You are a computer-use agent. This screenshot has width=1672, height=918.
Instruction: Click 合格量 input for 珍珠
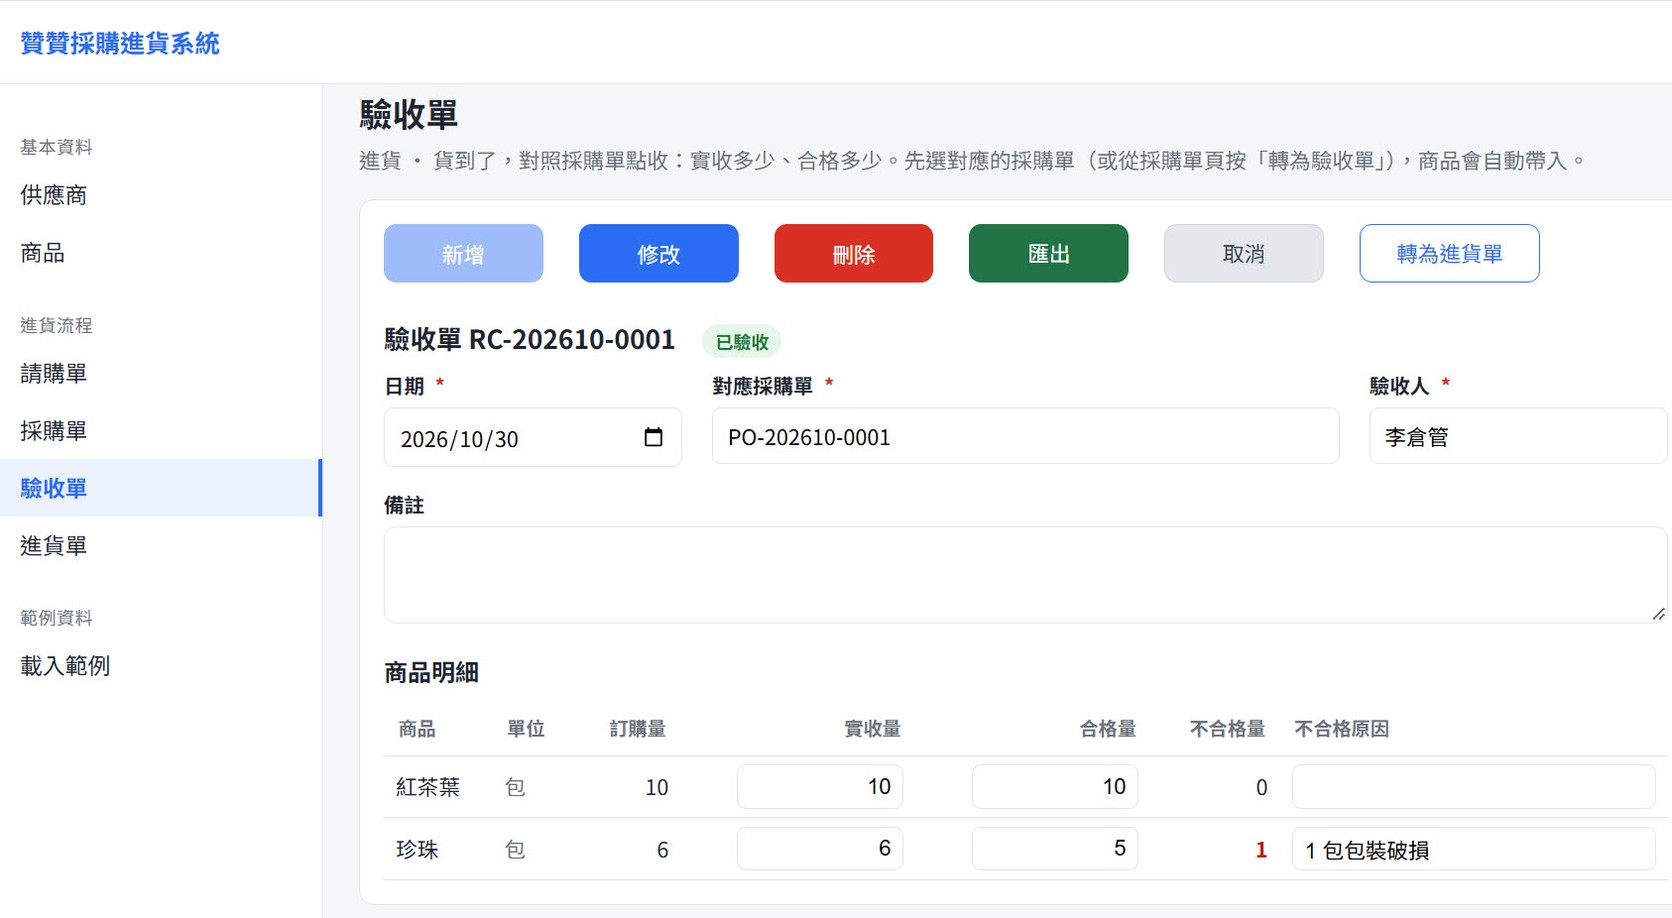[1055, 848]
